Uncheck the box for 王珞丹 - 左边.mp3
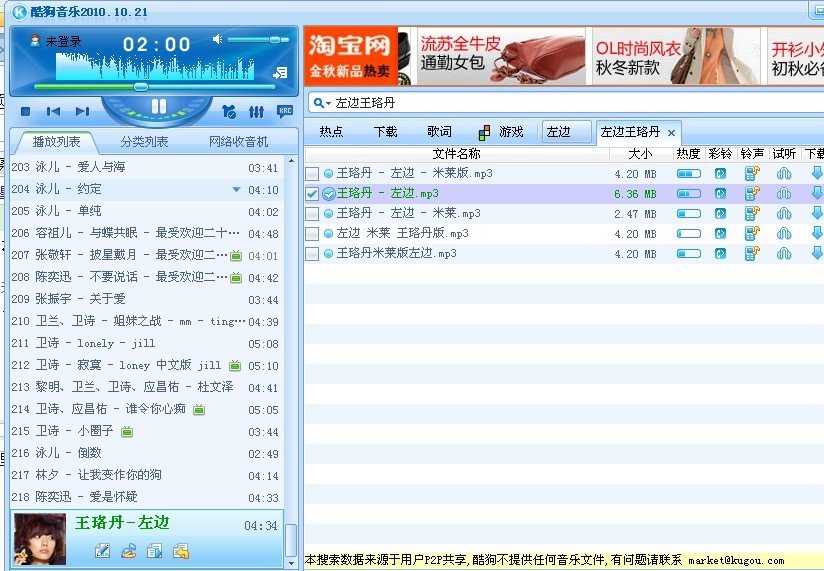Image resolution: width=824 pixels, height=571 pixels. [x=312, y=194]
